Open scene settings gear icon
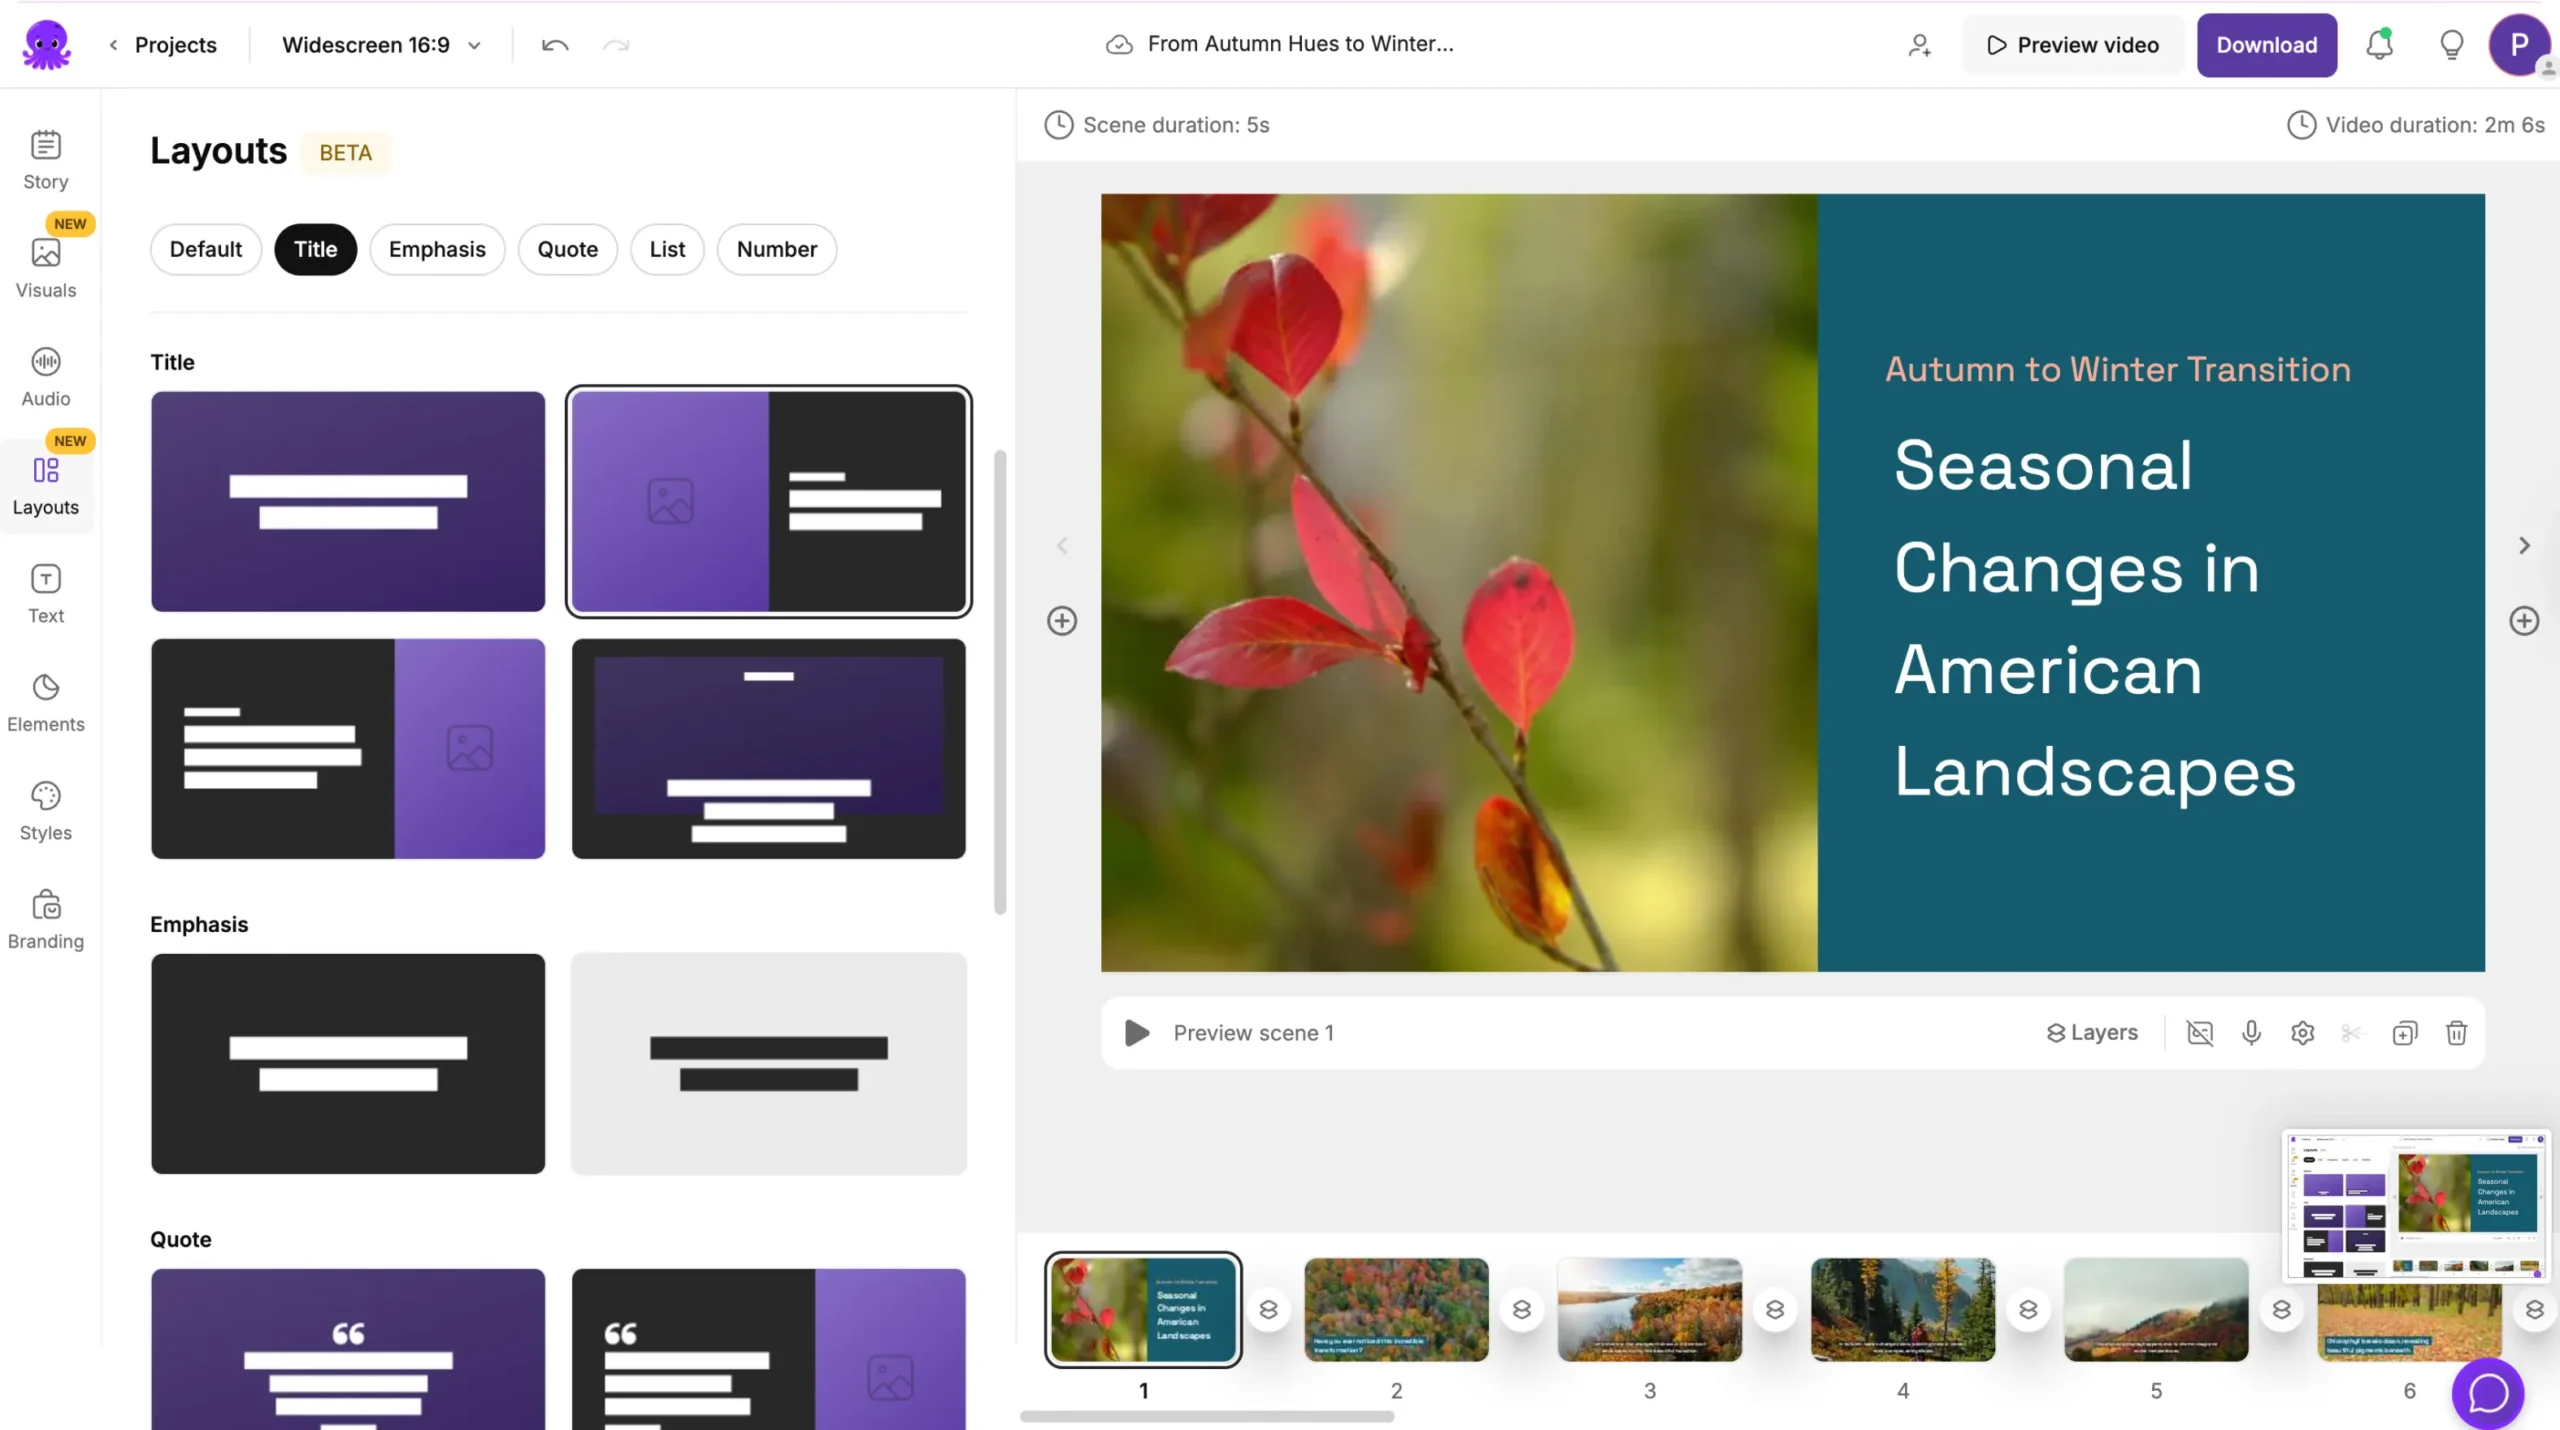 2302,1033
